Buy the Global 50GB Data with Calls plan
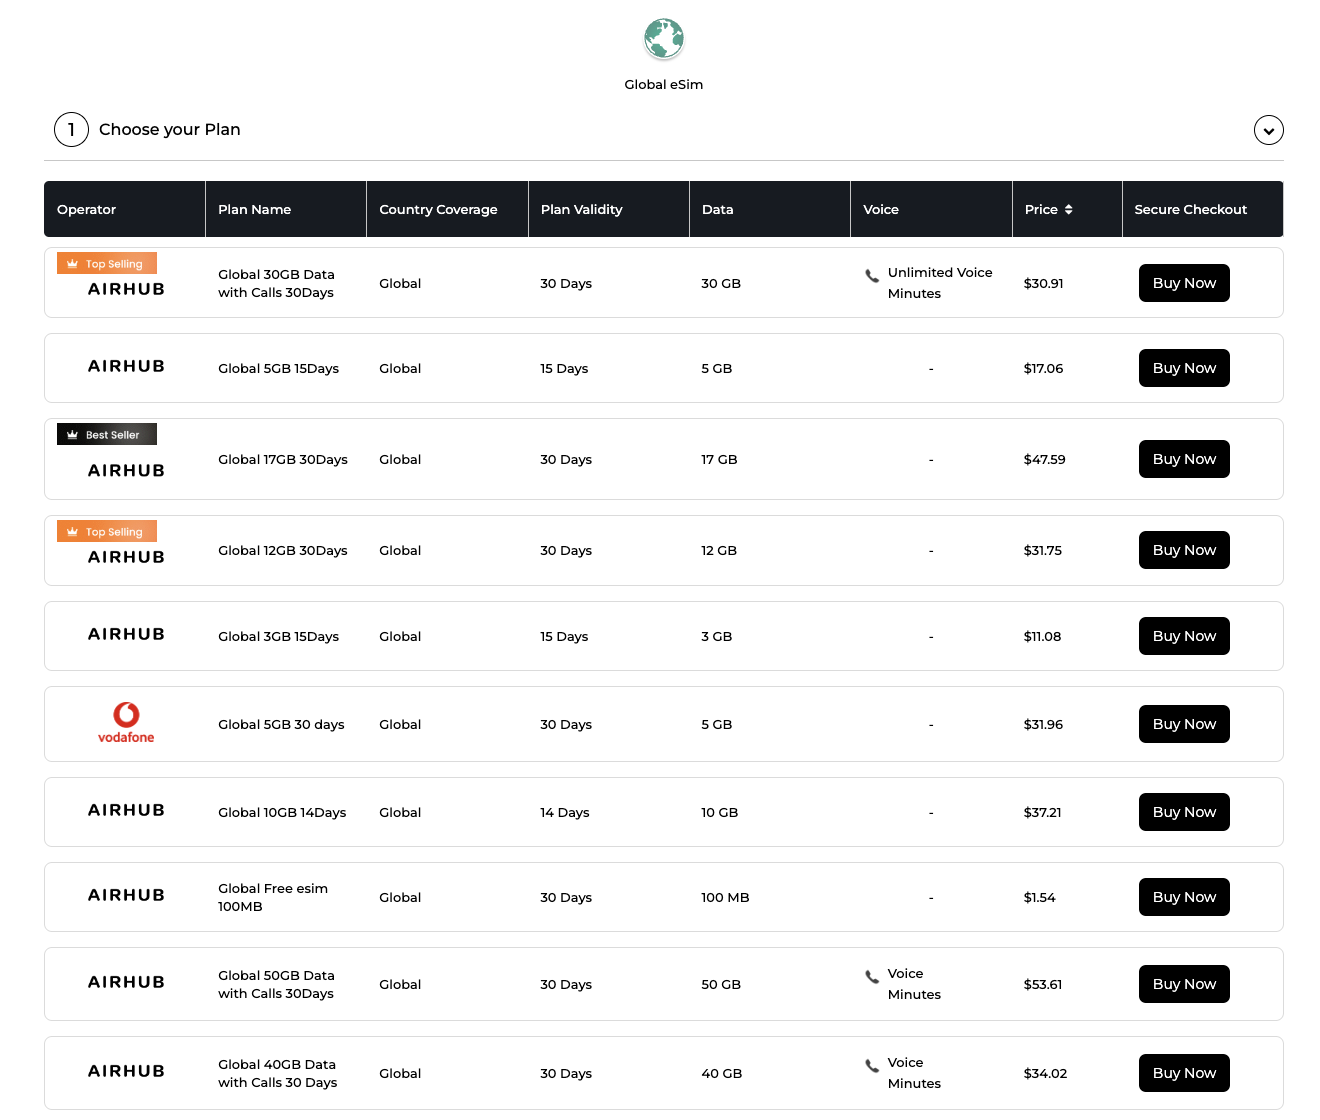The image size is (1320, 1120). [1184, 984]
